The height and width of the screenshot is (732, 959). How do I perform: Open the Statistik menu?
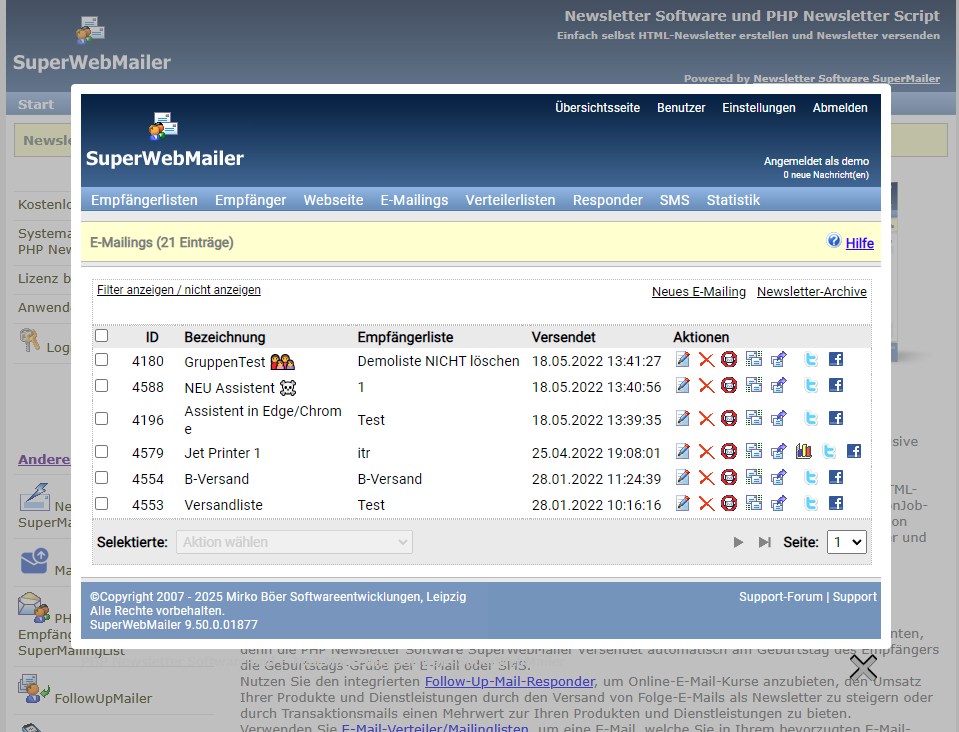pyautogui.click(x=733, y=200)
